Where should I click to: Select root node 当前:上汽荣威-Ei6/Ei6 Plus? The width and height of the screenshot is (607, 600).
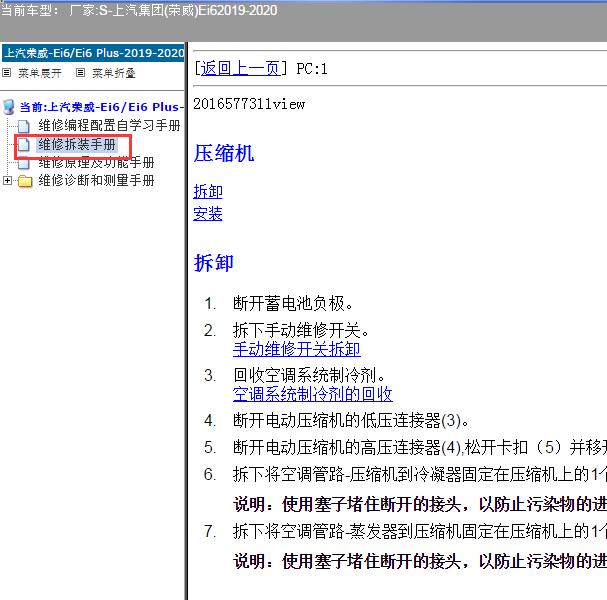click(101, 107)
